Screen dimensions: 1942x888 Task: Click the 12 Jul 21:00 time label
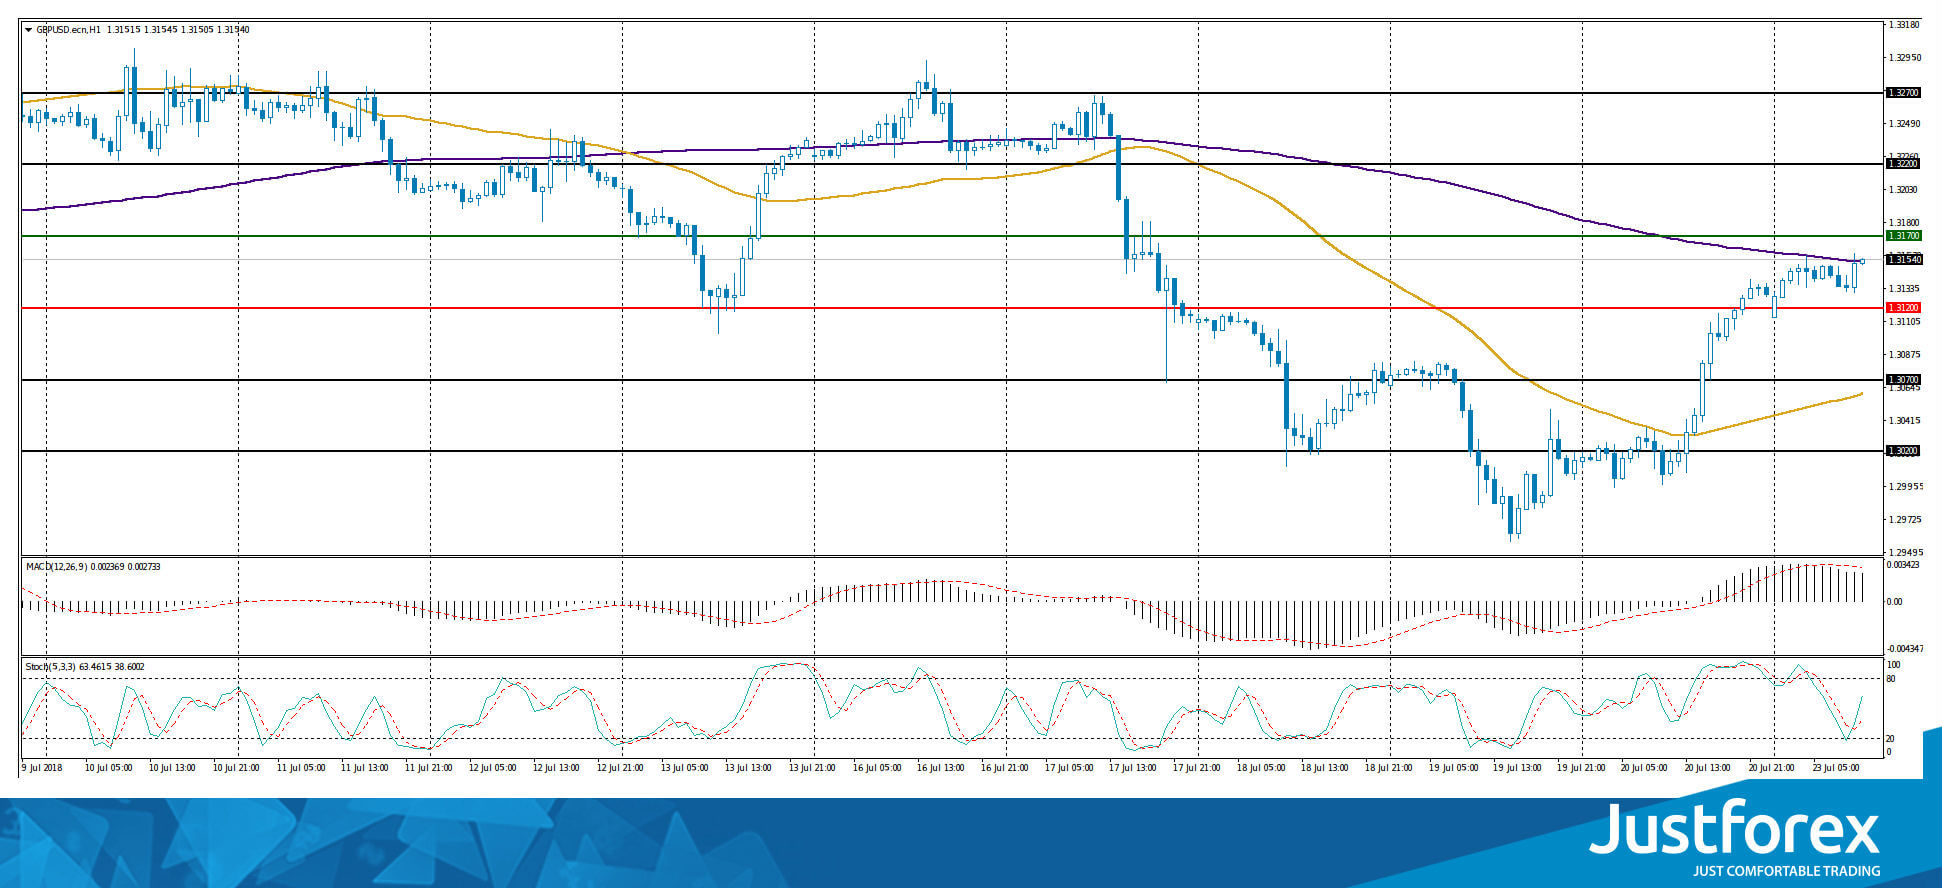pyautogui.click(x=621, y=768)
